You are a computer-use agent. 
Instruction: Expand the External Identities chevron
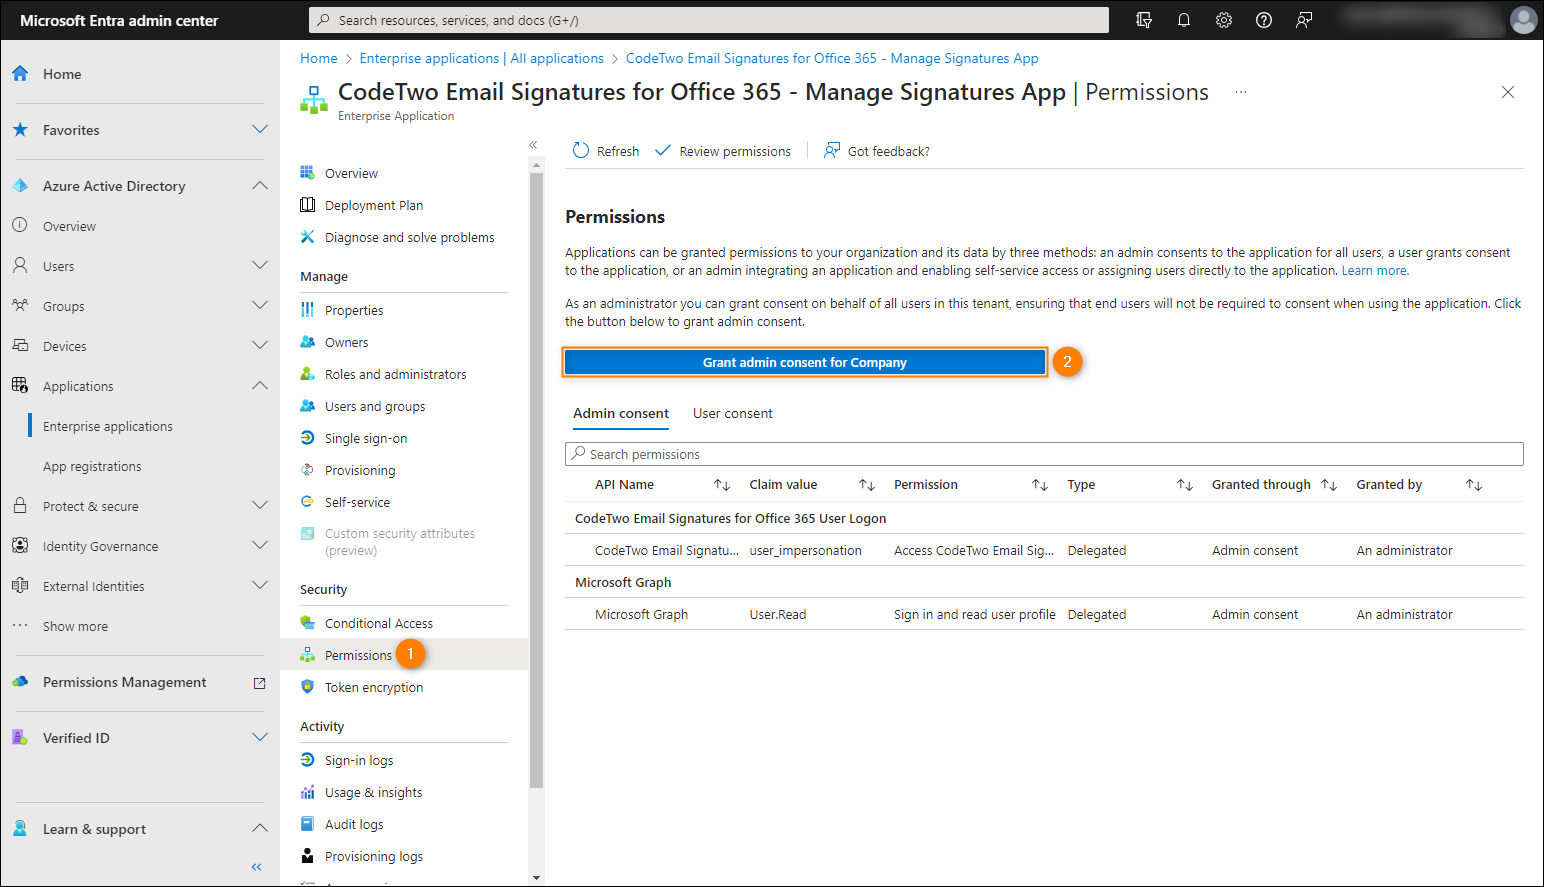pyautogui.click(x=260, y=585)
